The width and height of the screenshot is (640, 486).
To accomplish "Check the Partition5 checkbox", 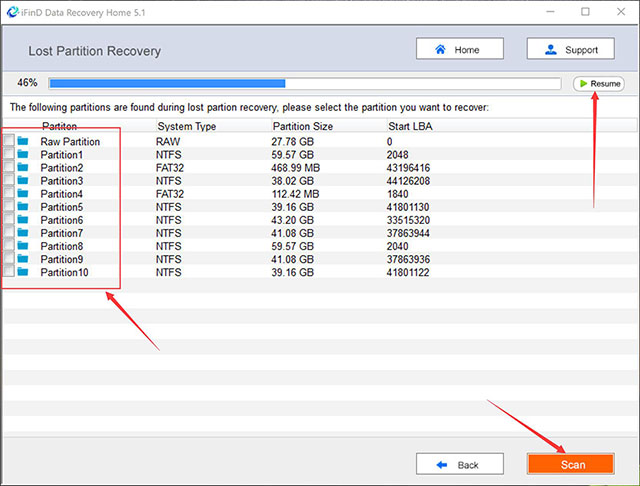I will [9, 206].
